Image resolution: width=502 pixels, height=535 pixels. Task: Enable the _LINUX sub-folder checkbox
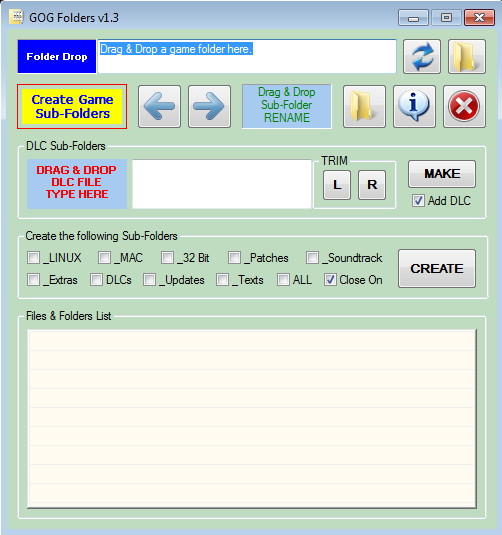33,258
